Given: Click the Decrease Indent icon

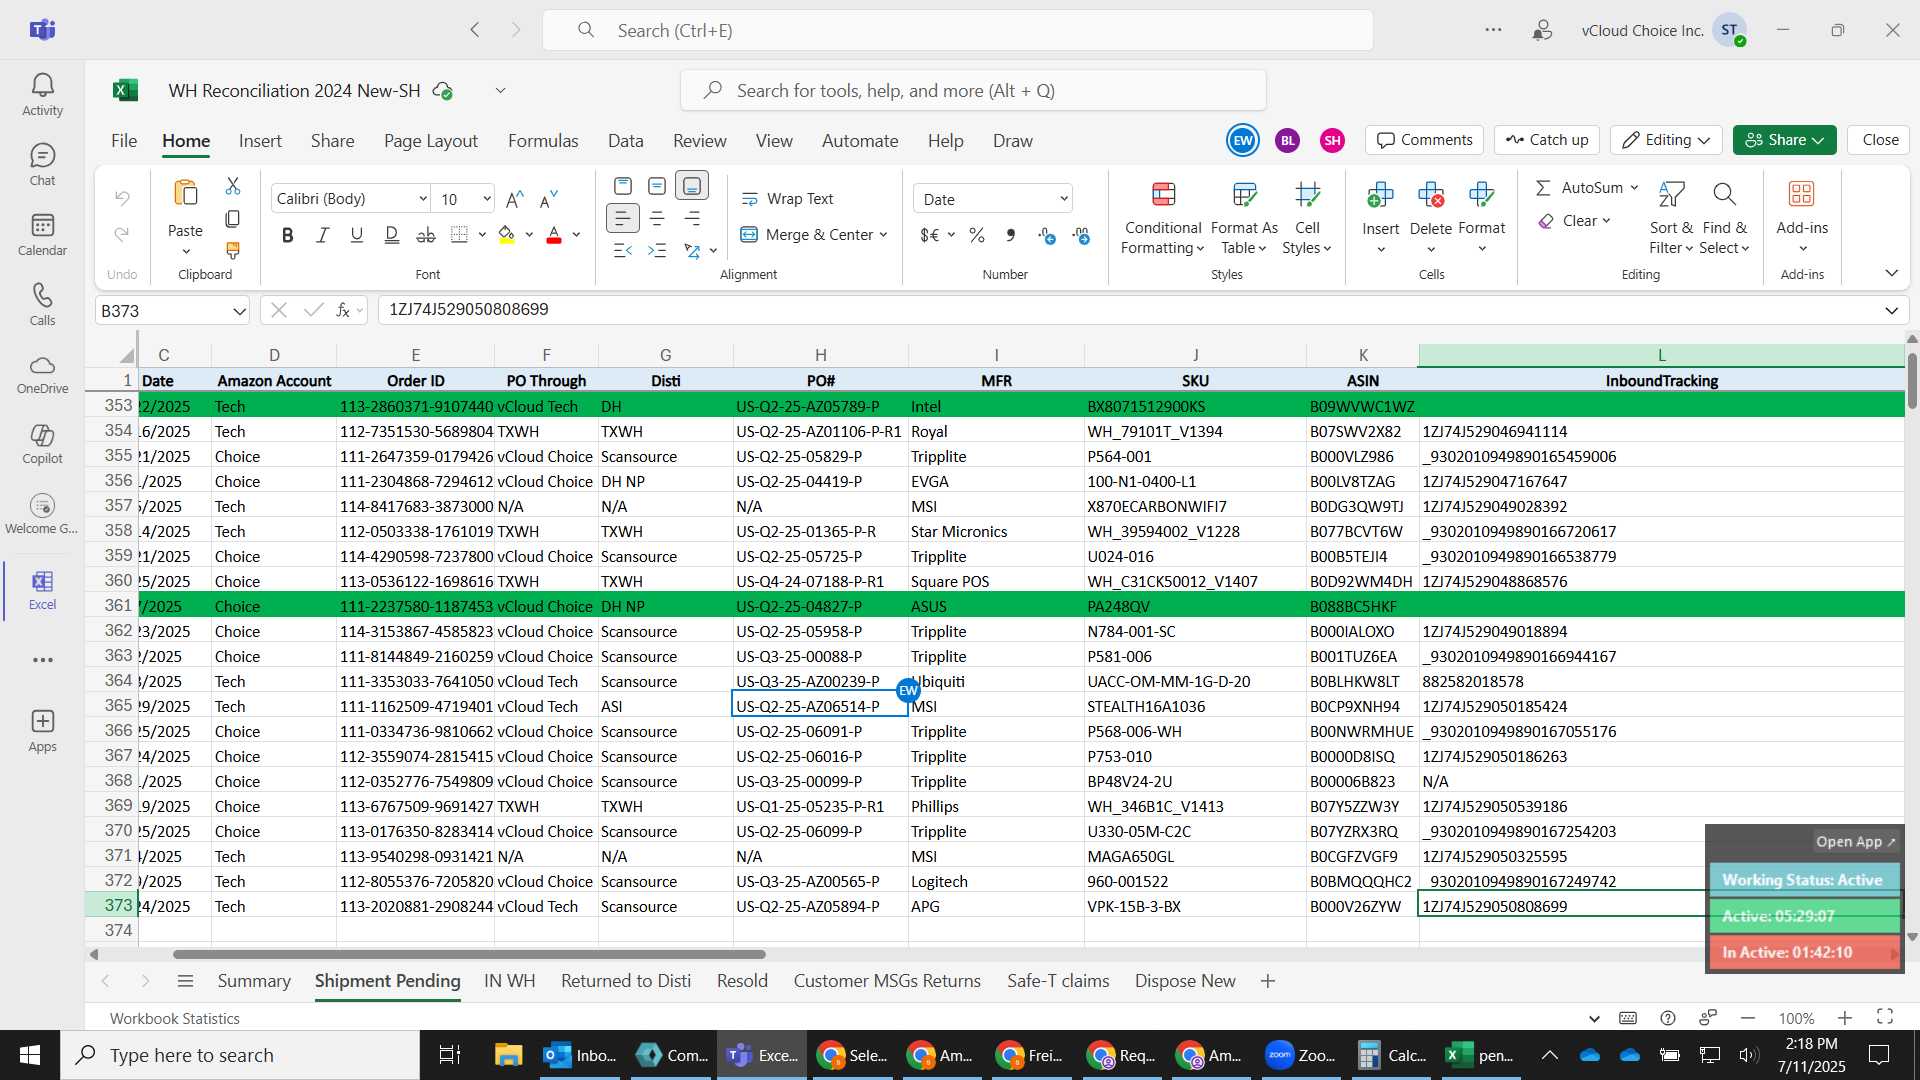Looking at the screenshot, I should tap(622, 250).
